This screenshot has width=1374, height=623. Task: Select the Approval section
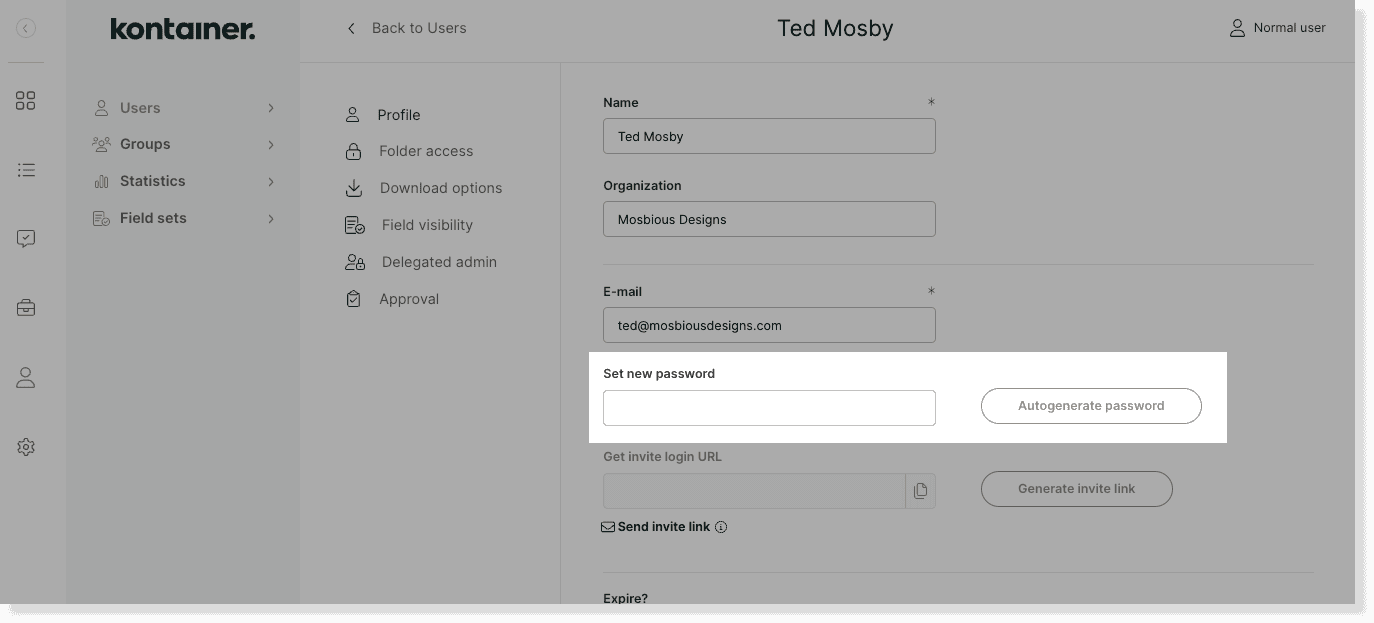click(409, 298)
